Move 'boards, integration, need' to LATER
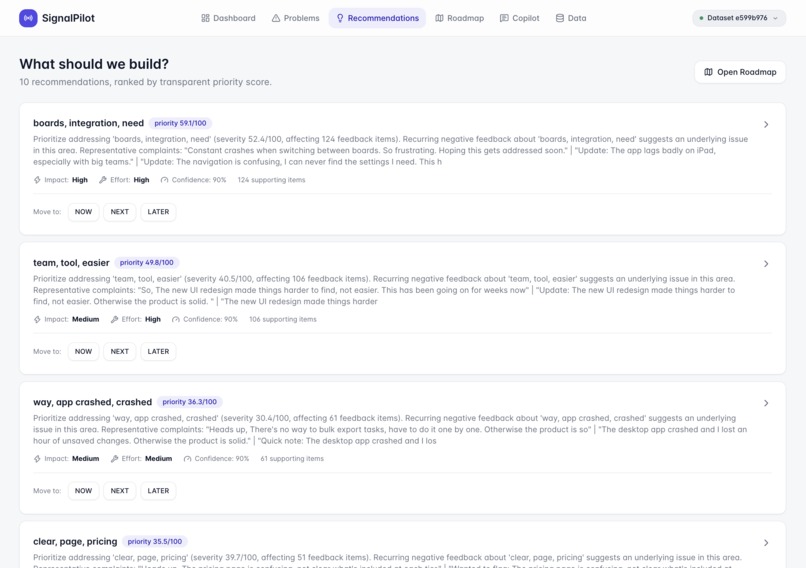 (158, 212)
